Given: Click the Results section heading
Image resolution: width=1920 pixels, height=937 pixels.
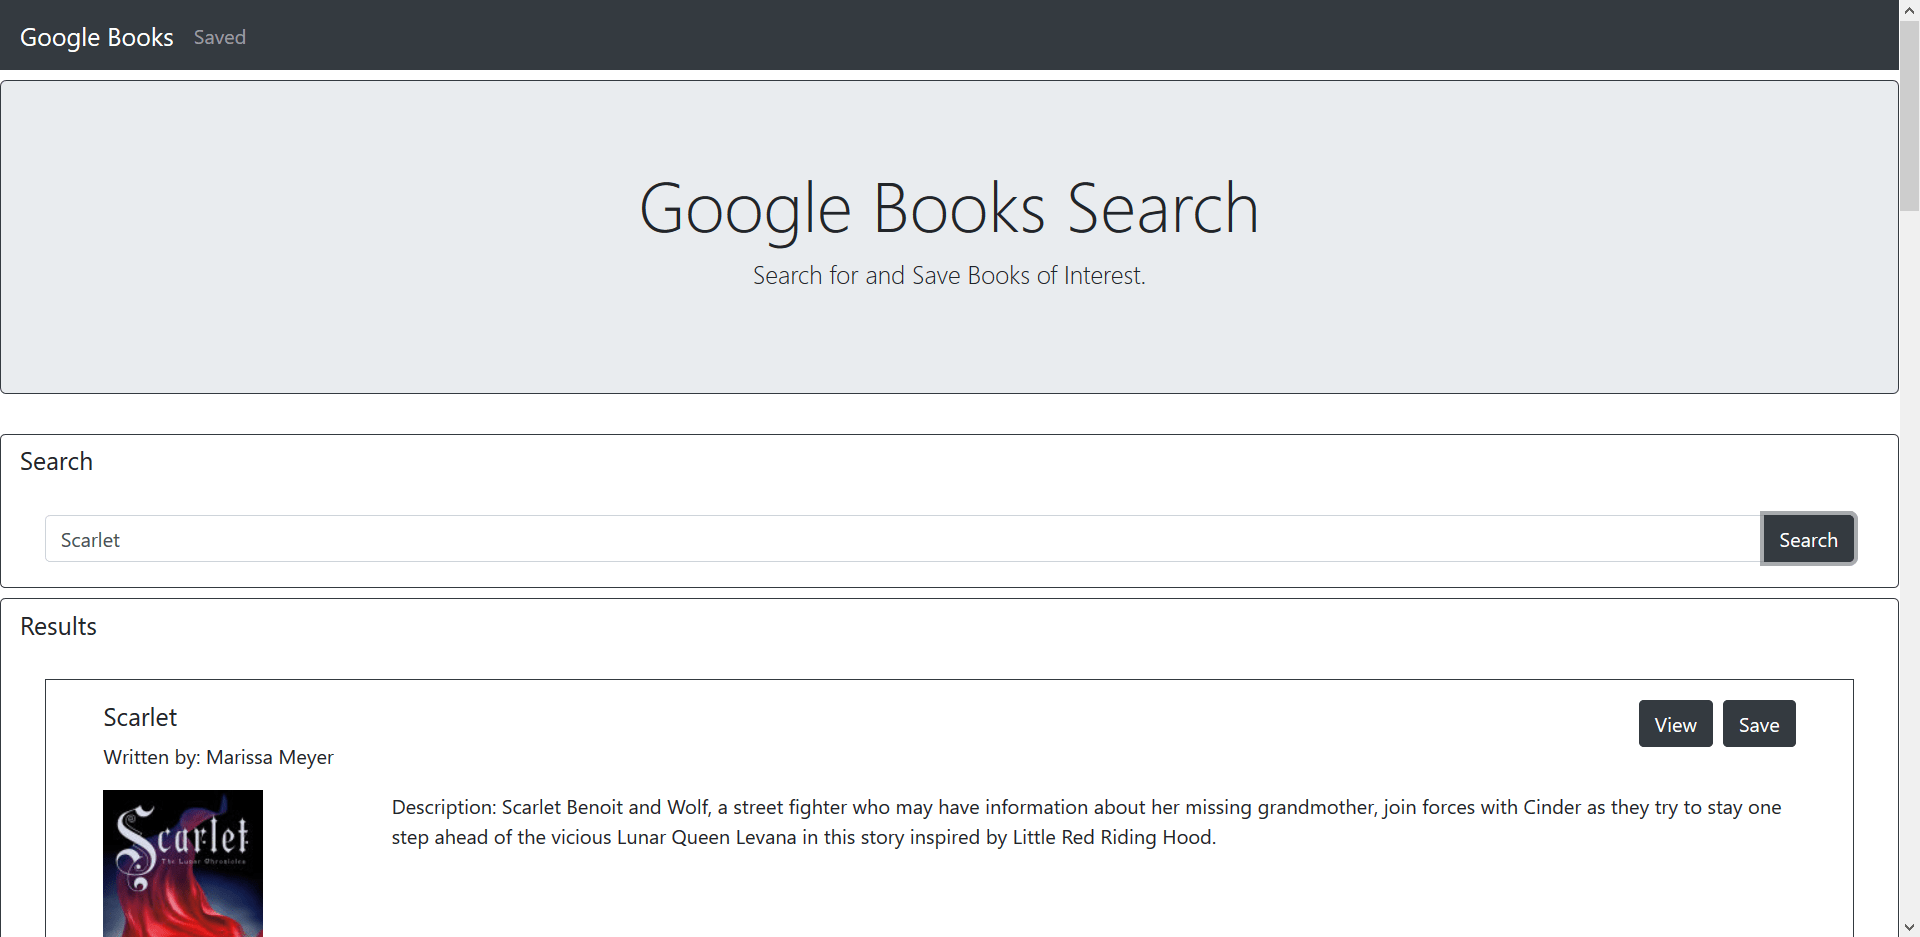Looking at the screenshot, I should pyautogui.click(x=58, y=626).
